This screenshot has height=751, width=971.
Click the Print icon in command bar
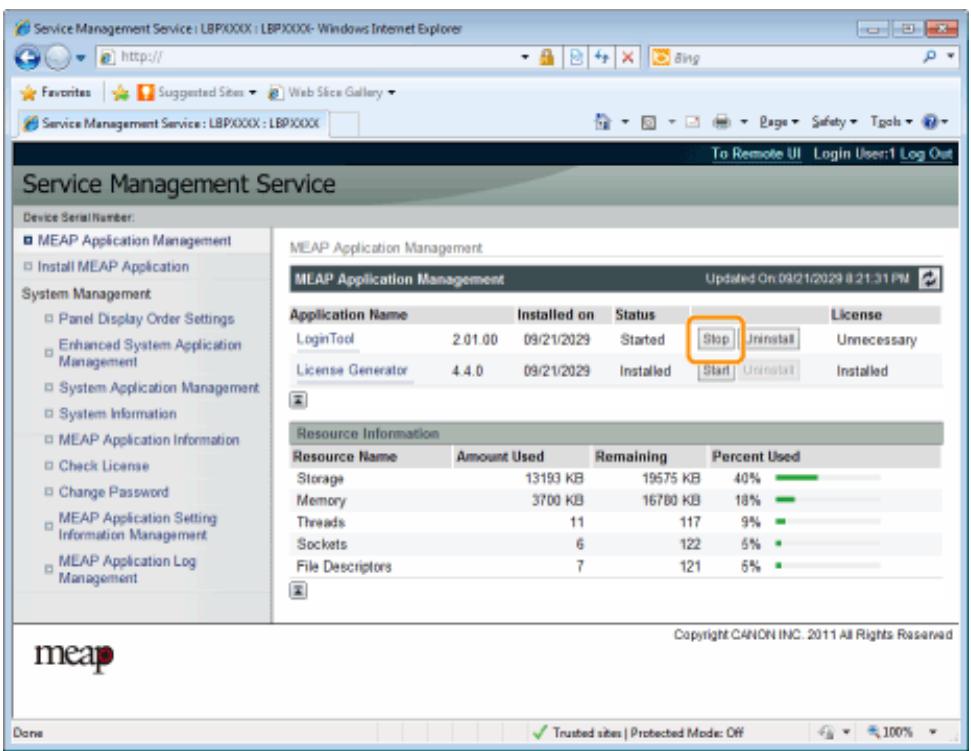pyautogui.click(x=721, y=123)
